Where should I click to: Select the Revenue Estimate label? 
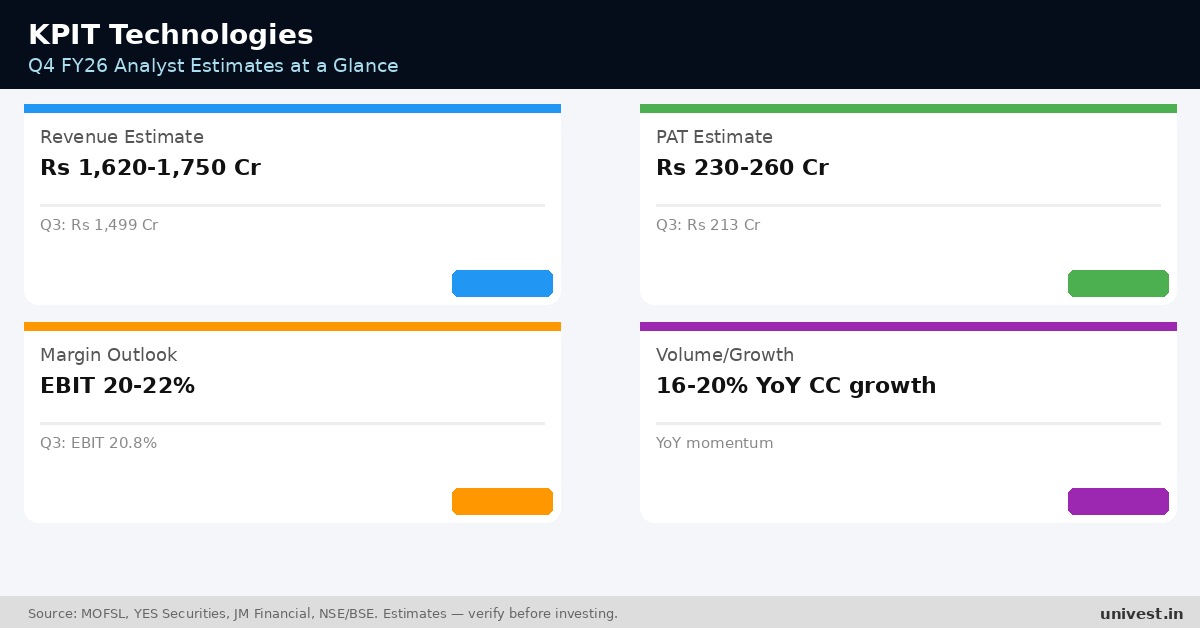[122, 137]
